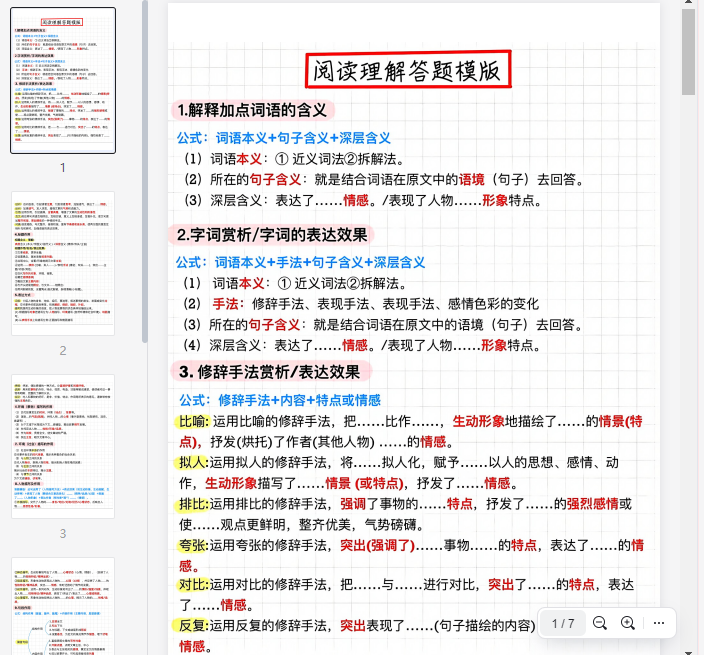The image size is (704, 655).
Task: Click the highlighted word 排比
Action: pos(192,504)
